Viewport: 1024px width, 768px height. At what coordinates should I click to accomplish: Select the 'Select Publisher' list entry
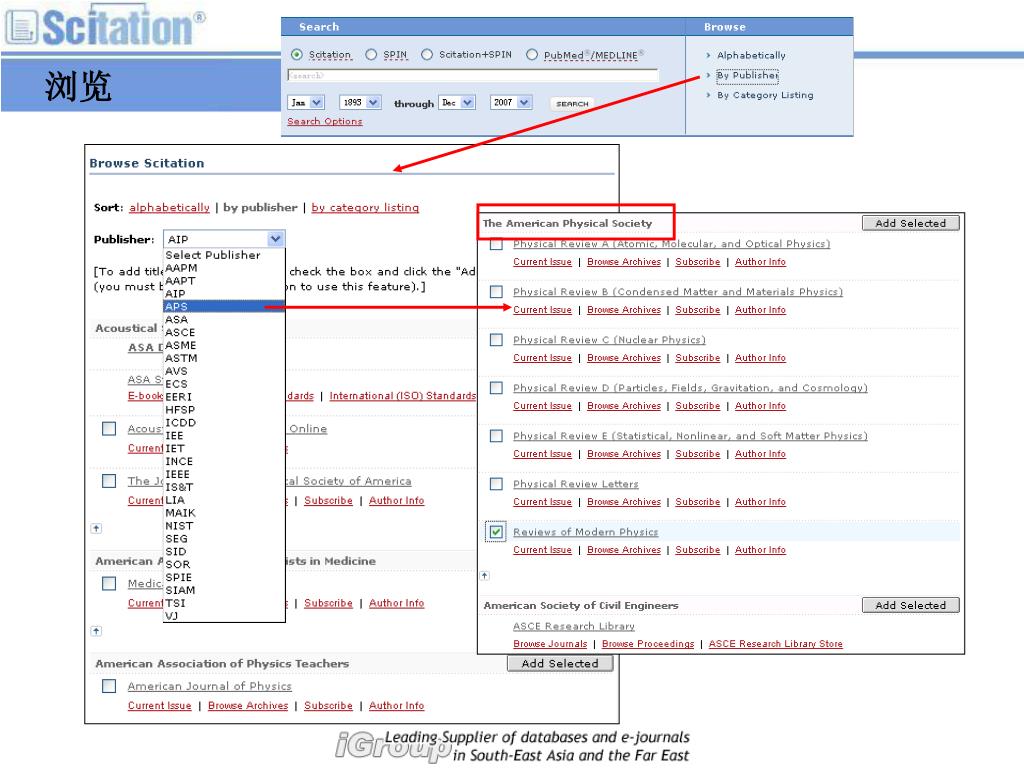tap(224, 255)
